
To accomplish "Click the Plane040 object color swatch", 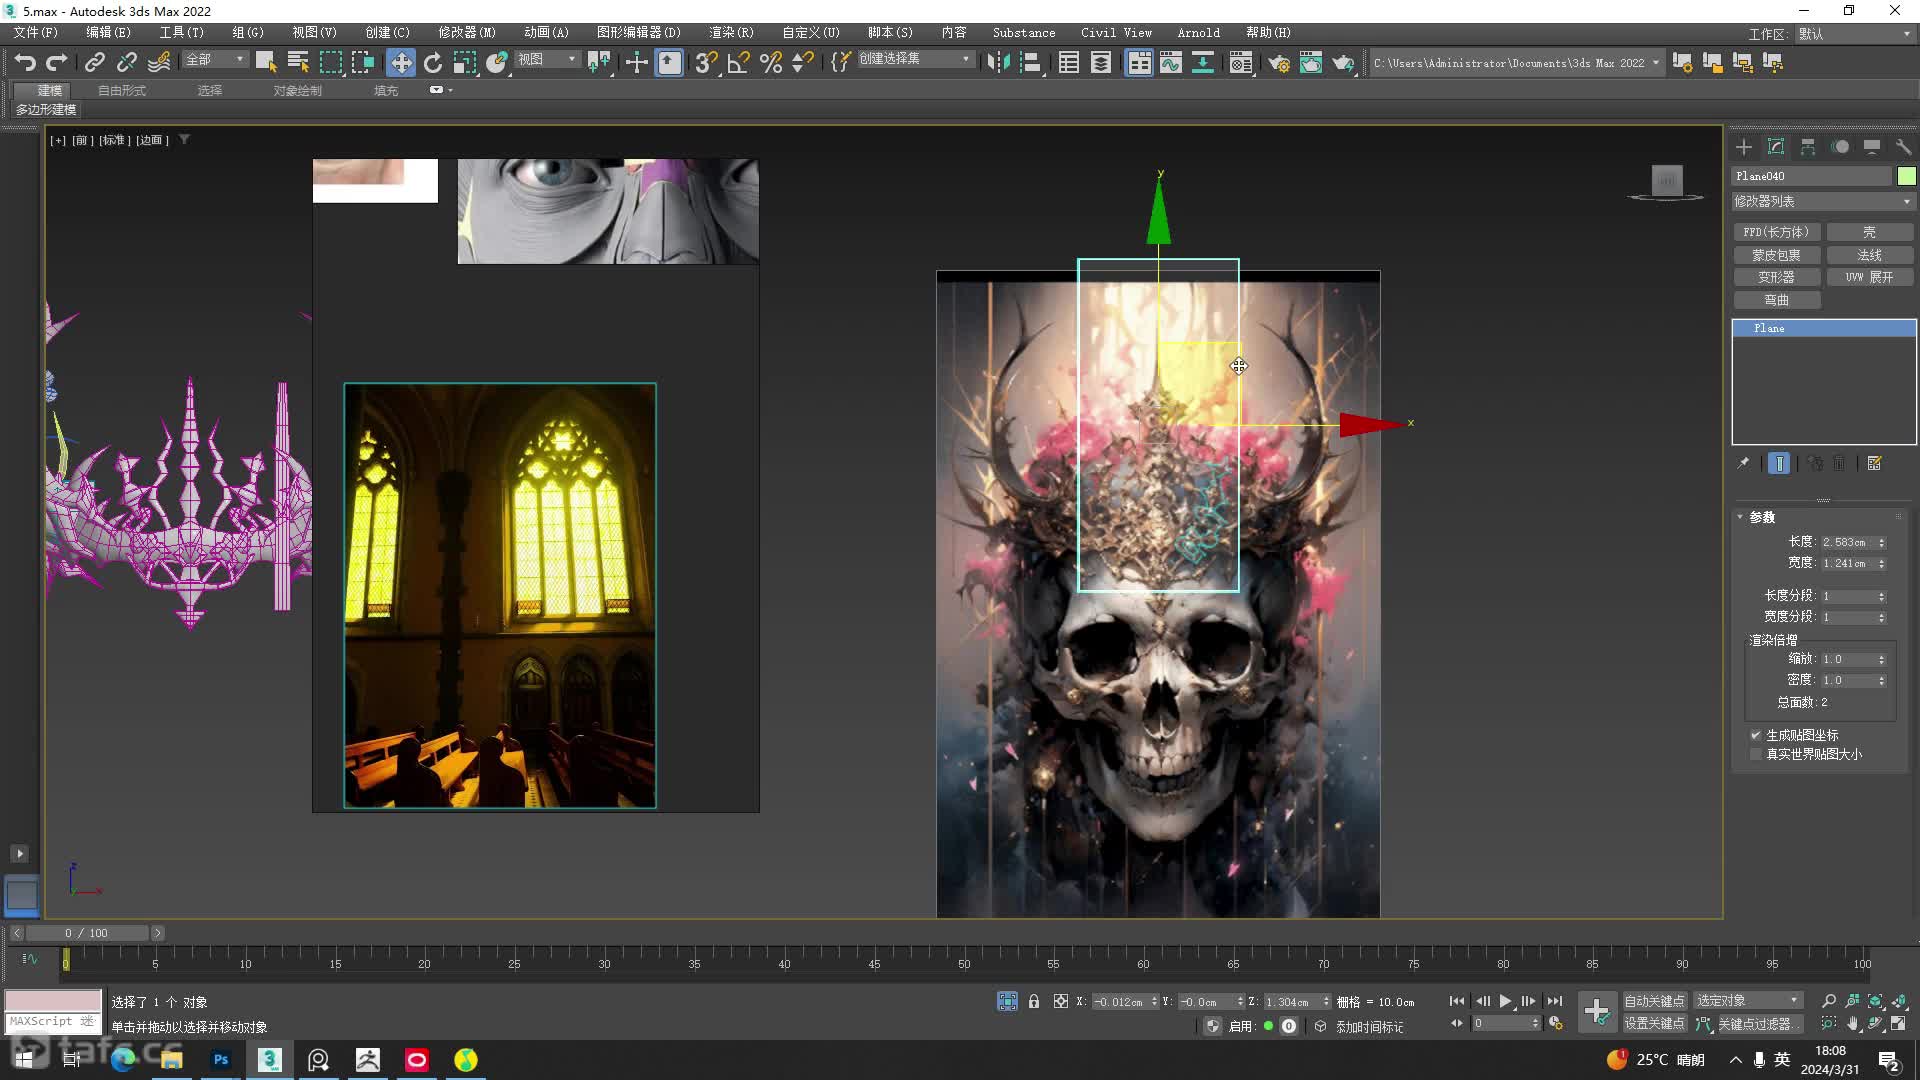I will tap(1907, 176).
